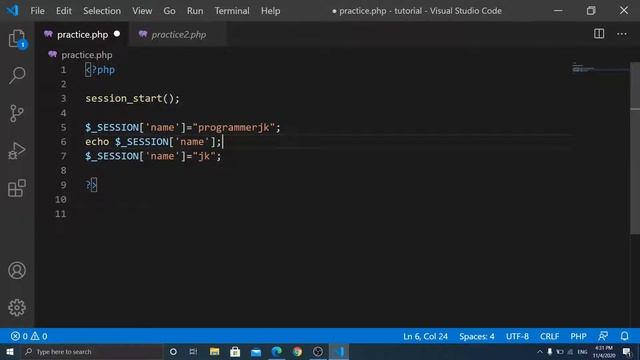The image size is (640, 360).
Task: Open the Accounts menu icon
Action: pyautogui.click(x=17, y=271)
